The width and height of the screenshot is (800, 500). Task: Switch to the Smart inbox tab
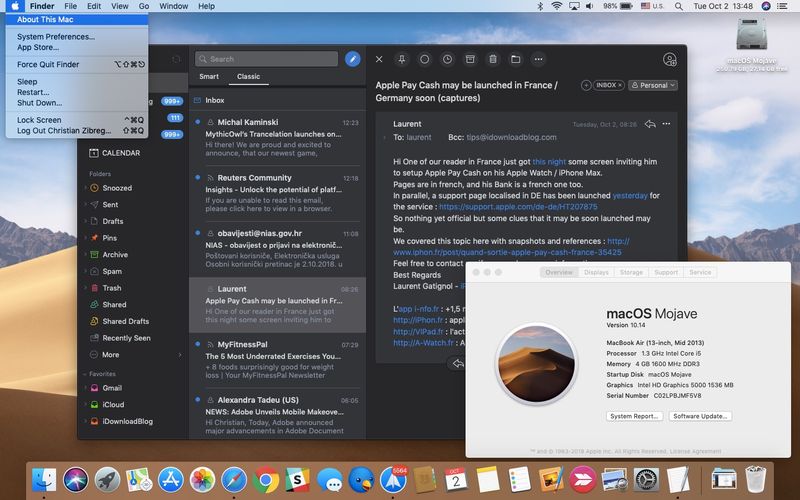tap(209, 77)
